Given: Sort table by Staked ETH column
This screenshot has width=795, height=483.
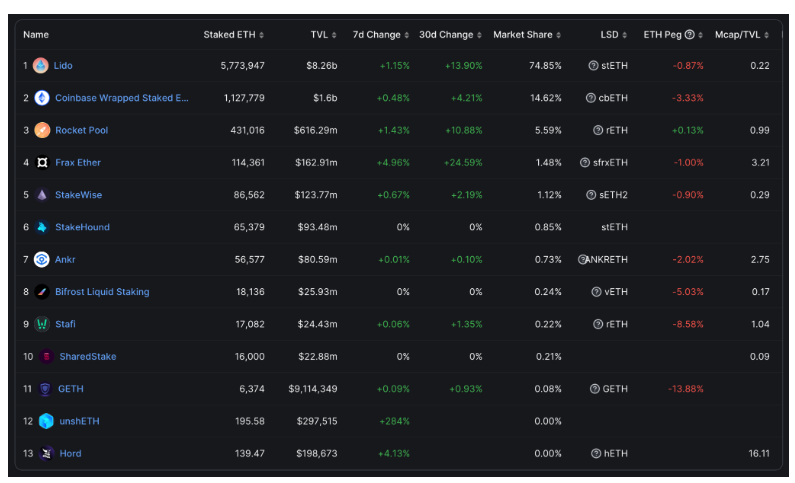Looking at the screenshot, I should [233, 34].
